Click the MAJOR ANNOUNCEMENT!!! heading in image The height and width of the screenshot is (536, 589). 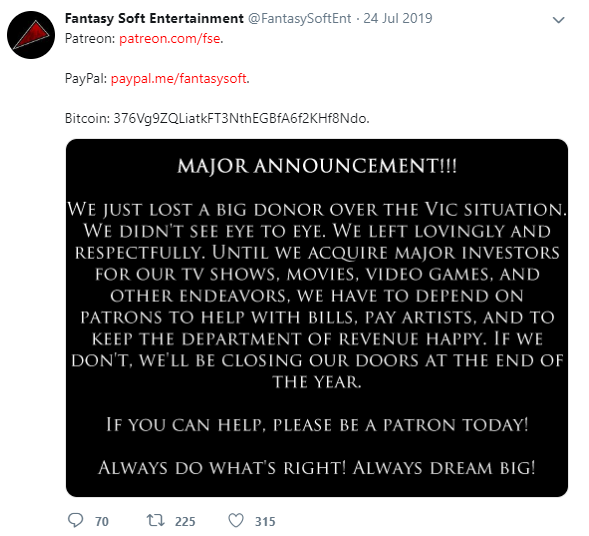[317, 166]
